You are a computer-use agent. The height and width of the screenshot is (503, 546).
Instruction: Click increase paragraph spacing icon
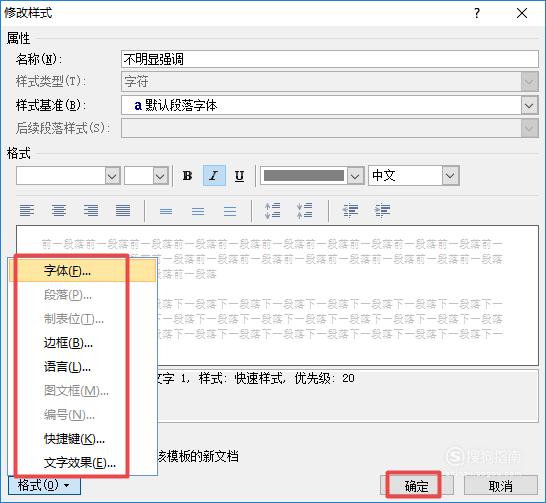[x=272, y=211]
